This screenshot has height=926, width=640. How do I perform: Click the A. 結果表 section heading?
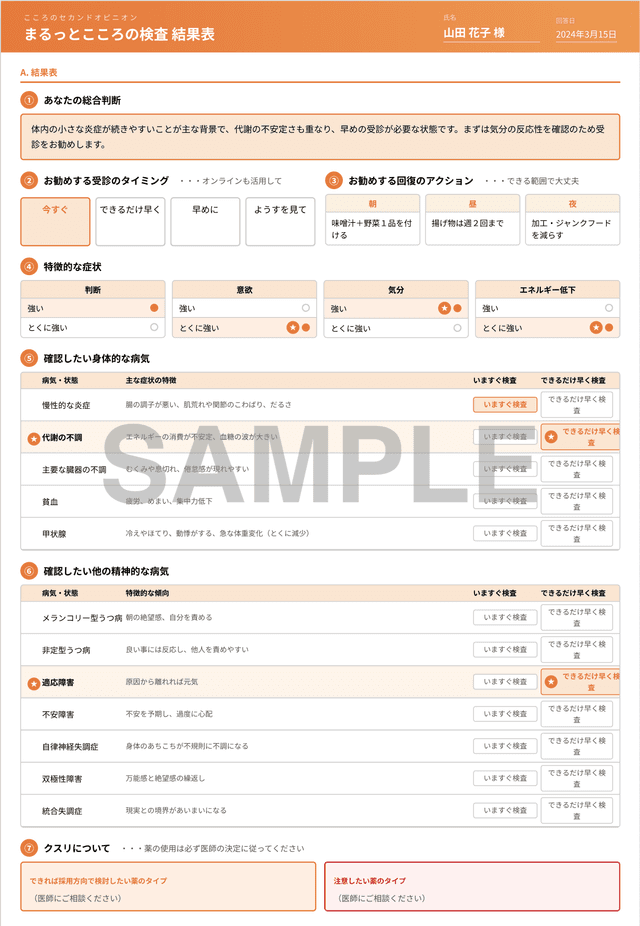(39, 73)
